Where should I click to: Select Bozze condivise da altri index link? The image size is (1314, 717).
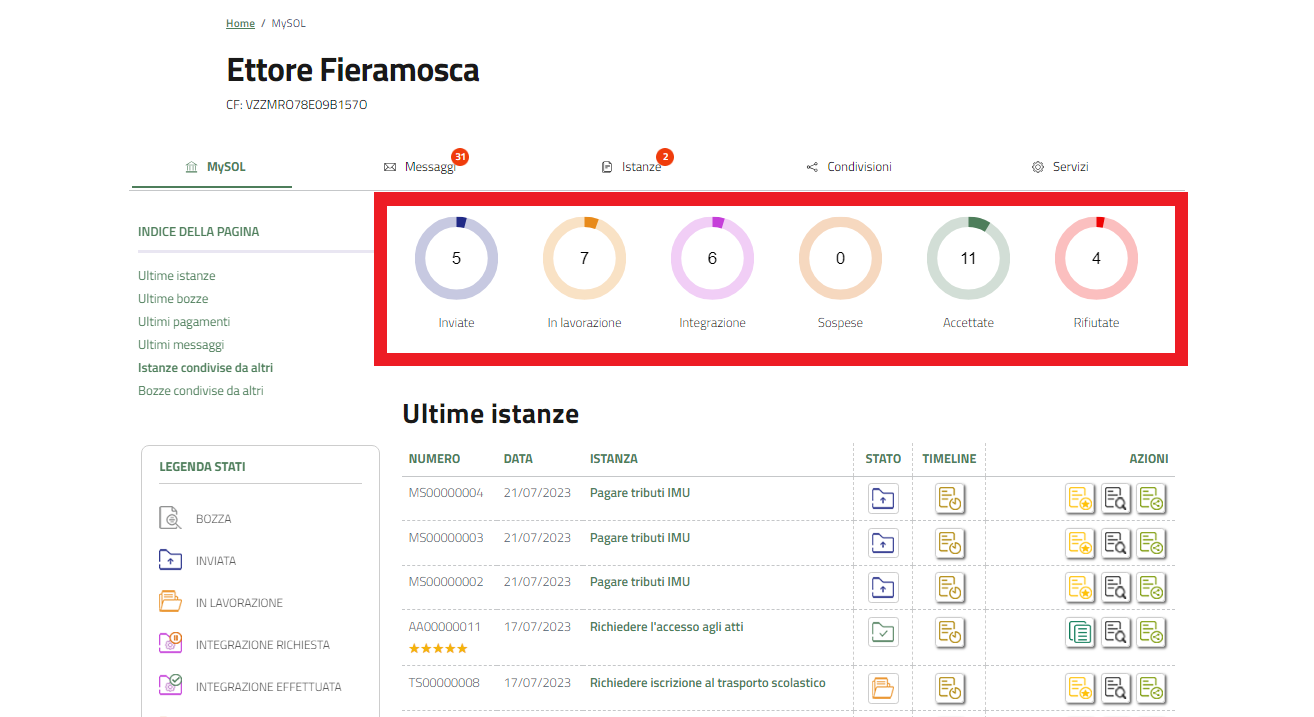tap(201, 391)
